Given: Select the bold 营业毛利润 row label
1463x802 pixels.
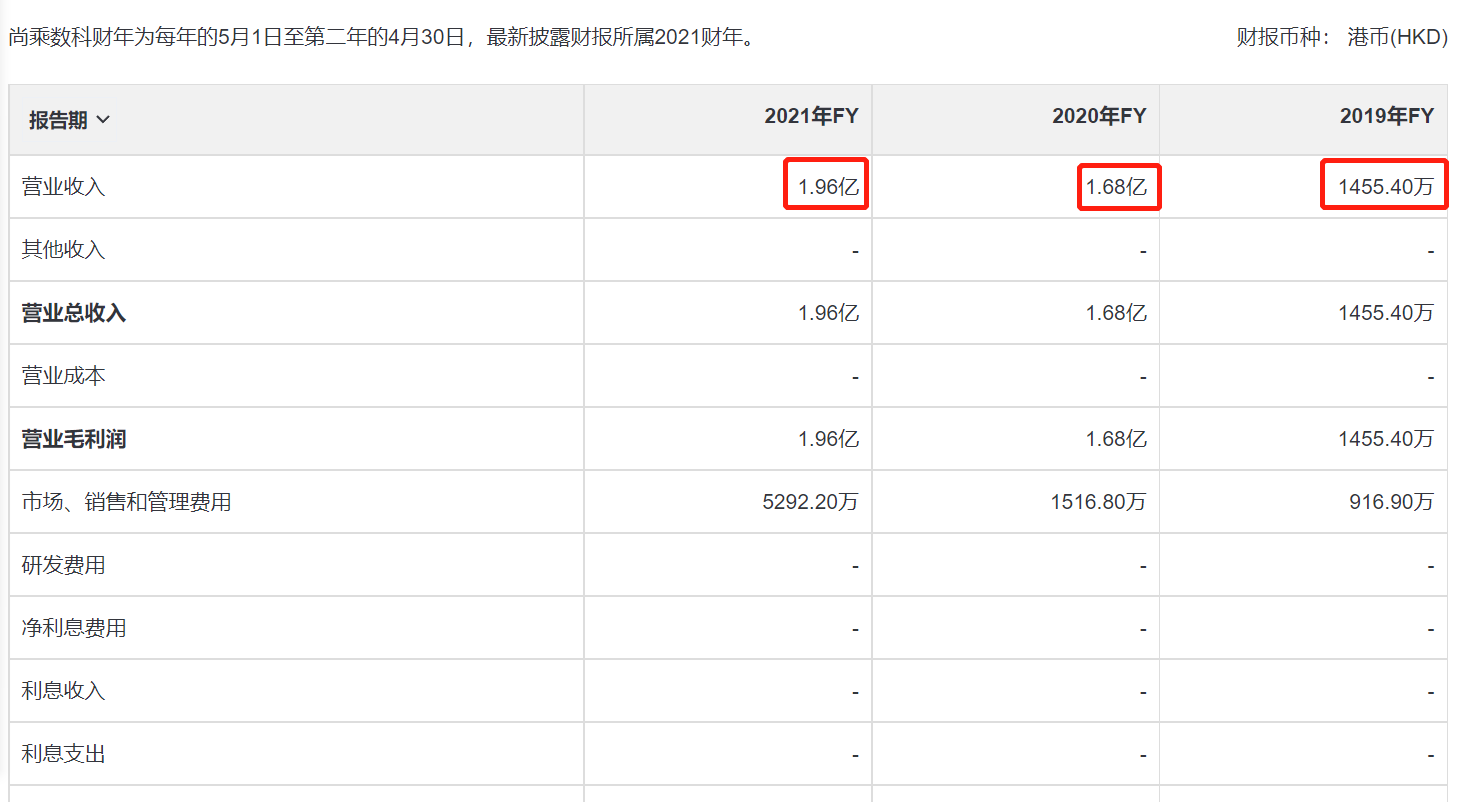Looking at the screenshot, I should click(x=74, y=439).
